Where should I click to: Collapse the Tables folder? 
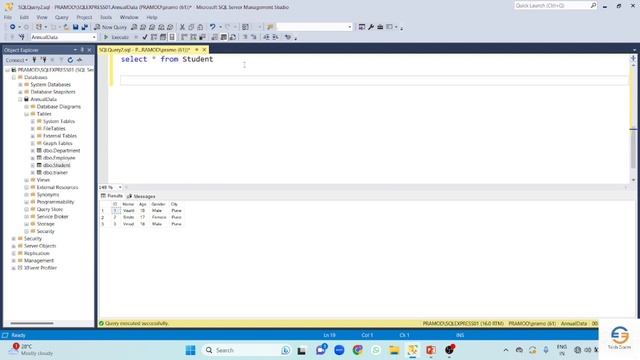click(27, 114)
